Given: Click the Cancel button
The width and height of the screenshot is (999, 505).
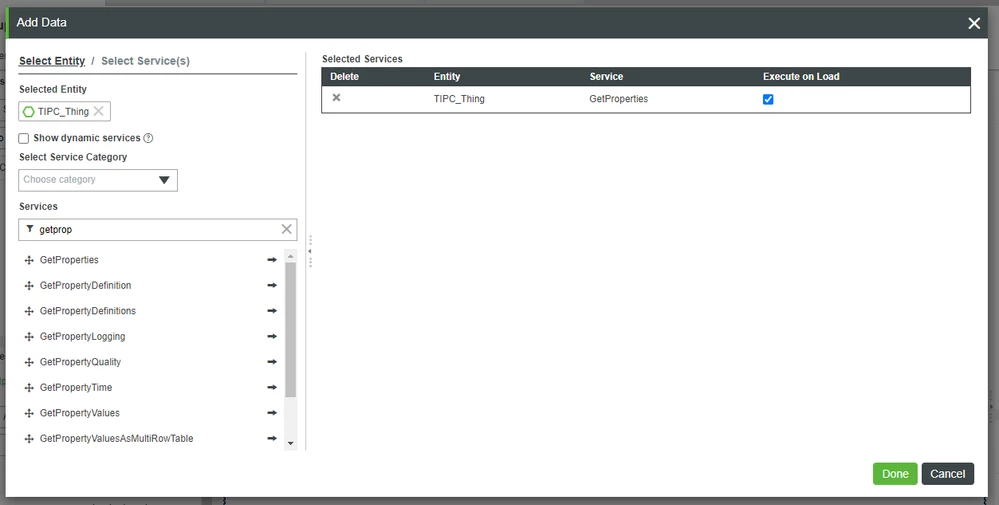Looking at the screenshot, I should tap(947, 474).
